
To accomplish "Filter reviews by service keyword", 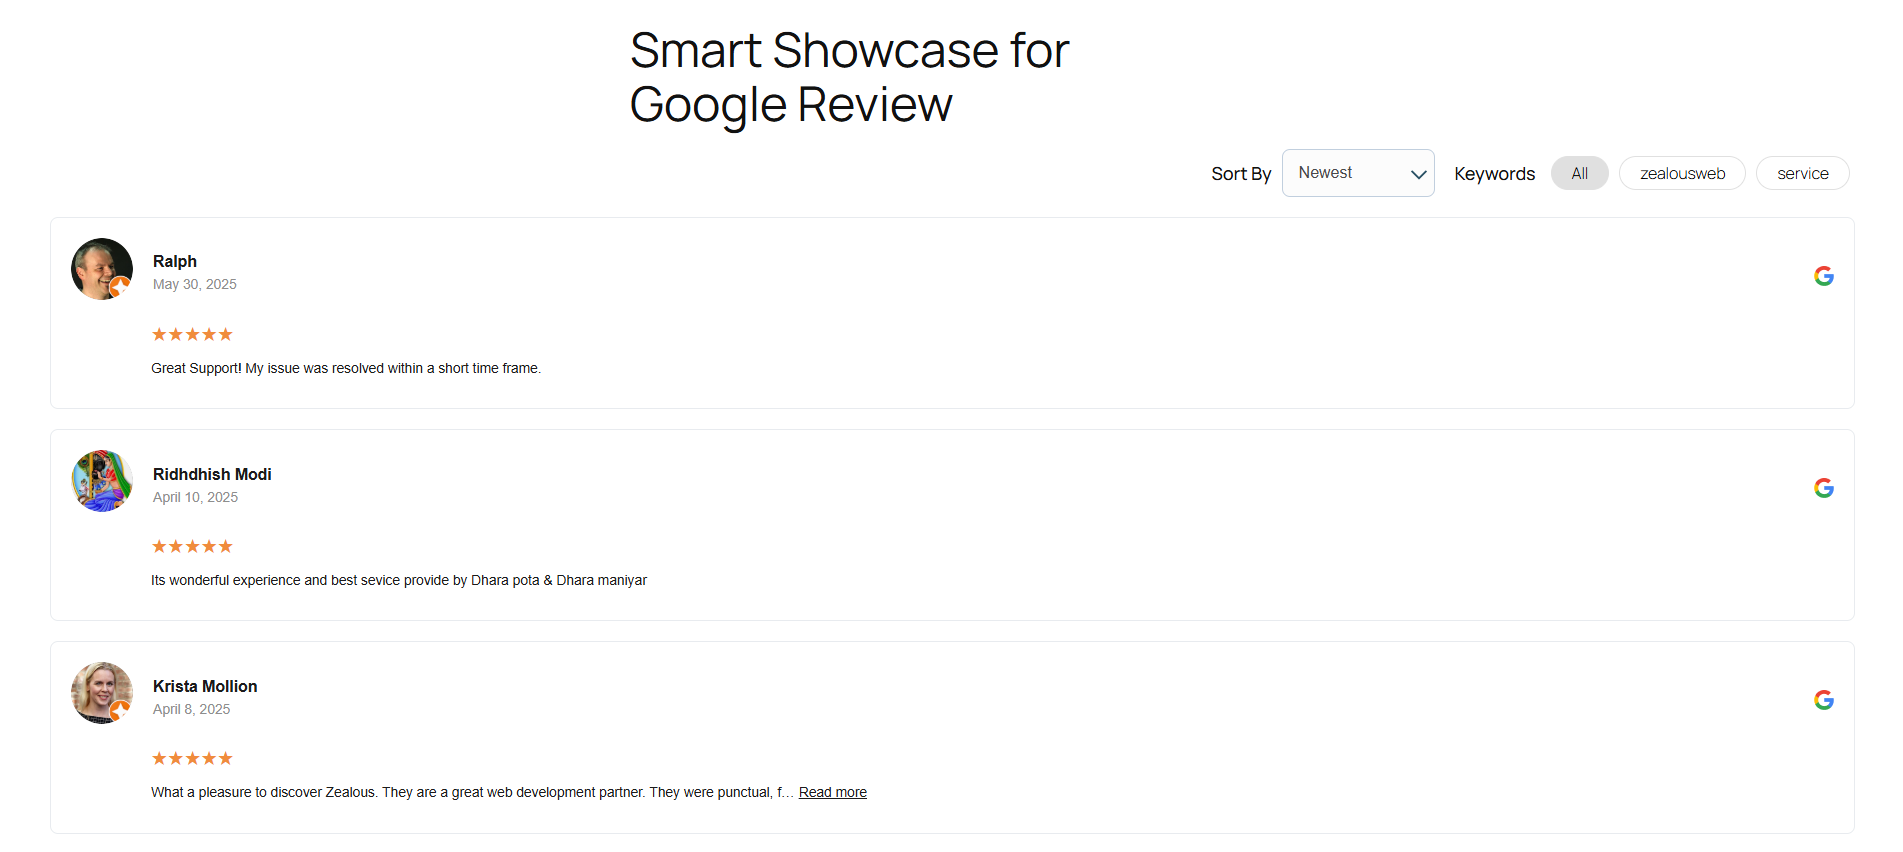I will click(x=1802, y=173).
